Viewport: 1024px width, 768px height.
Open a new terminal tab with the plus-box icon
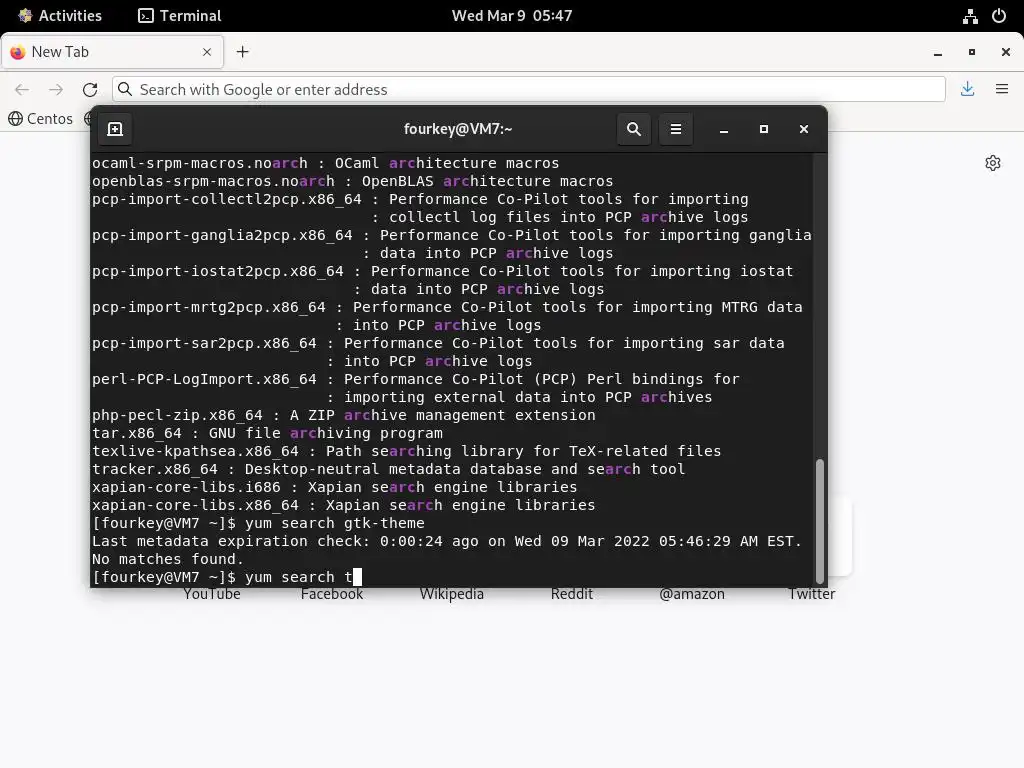pyautogui.click(x=115, y=129)
